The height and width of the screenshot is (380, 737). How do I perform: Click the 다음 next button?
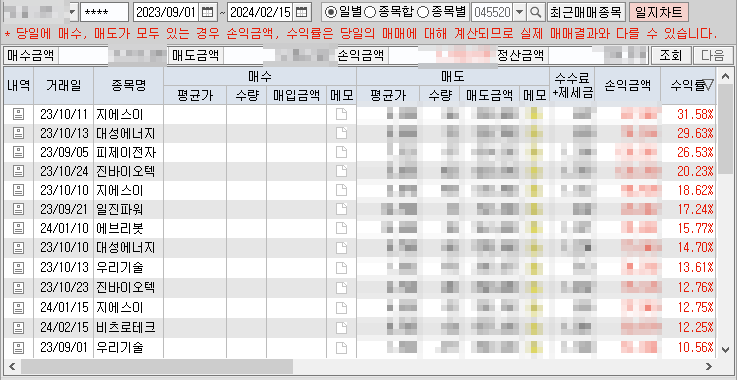[713, 56]
